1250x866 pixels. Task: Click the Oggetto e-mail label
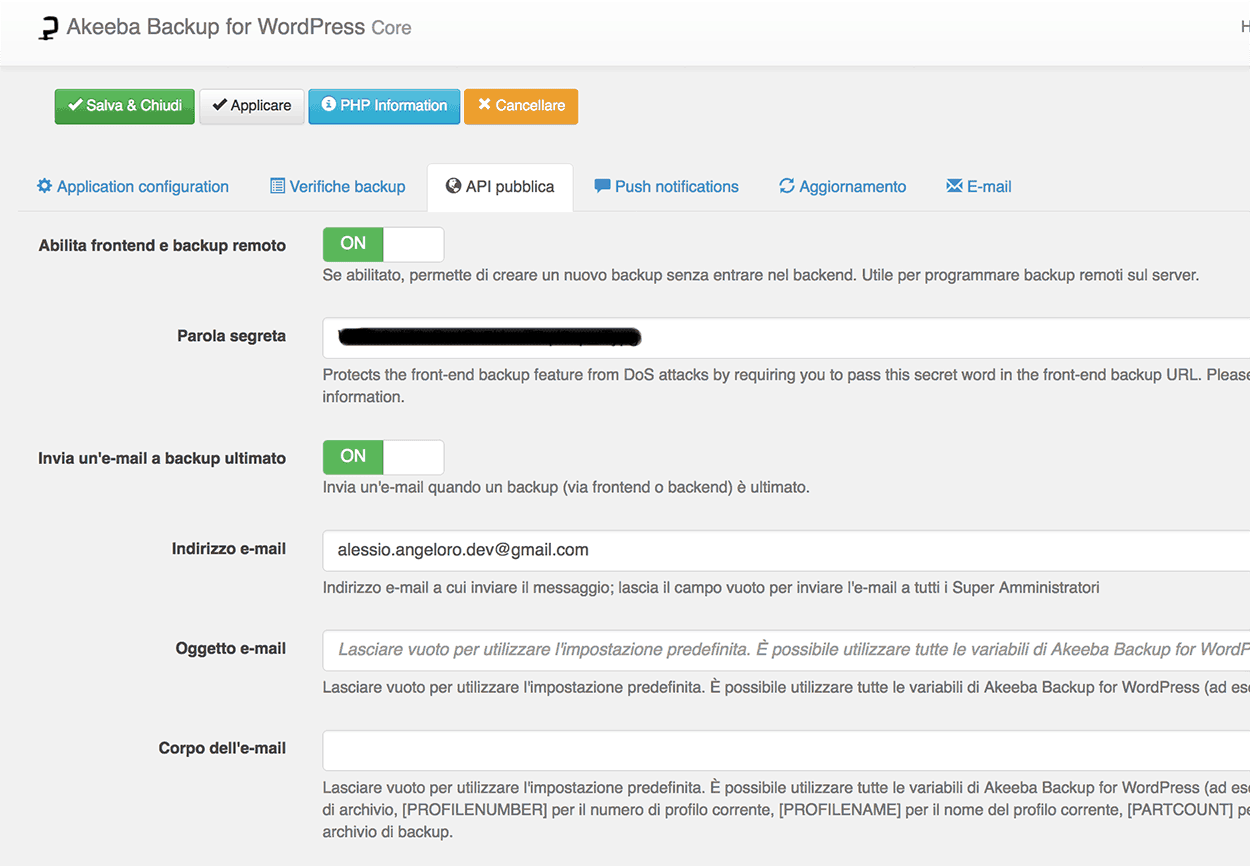[231, 648]
